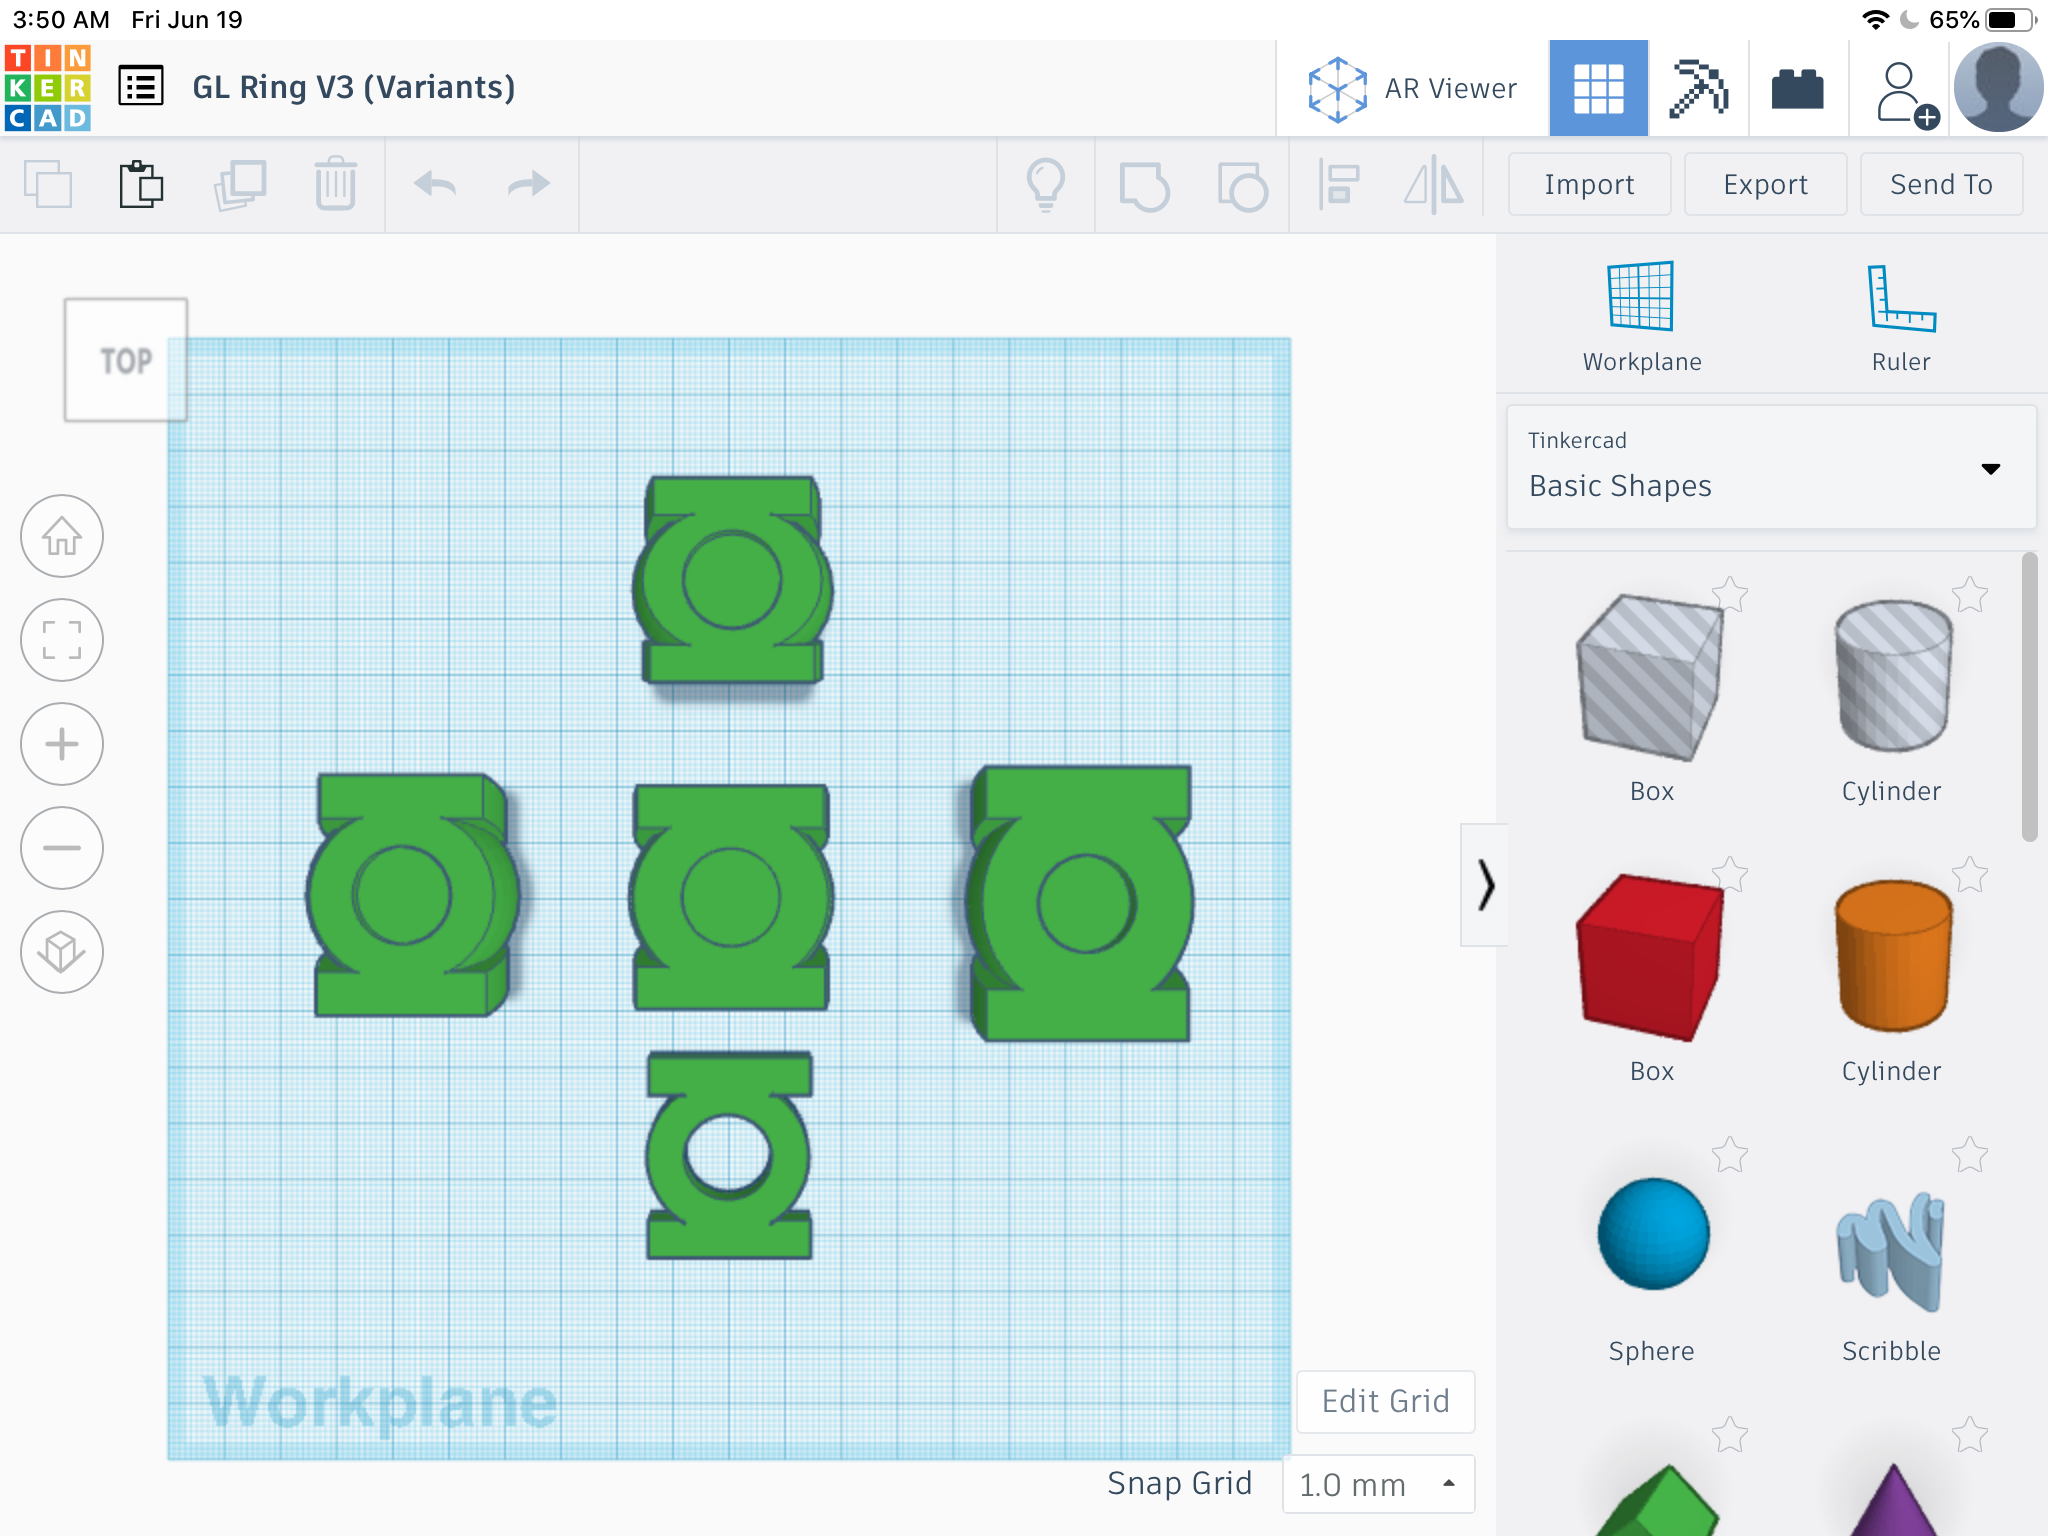
Task: Zoom out with the minus button
Action: point(62,848)
